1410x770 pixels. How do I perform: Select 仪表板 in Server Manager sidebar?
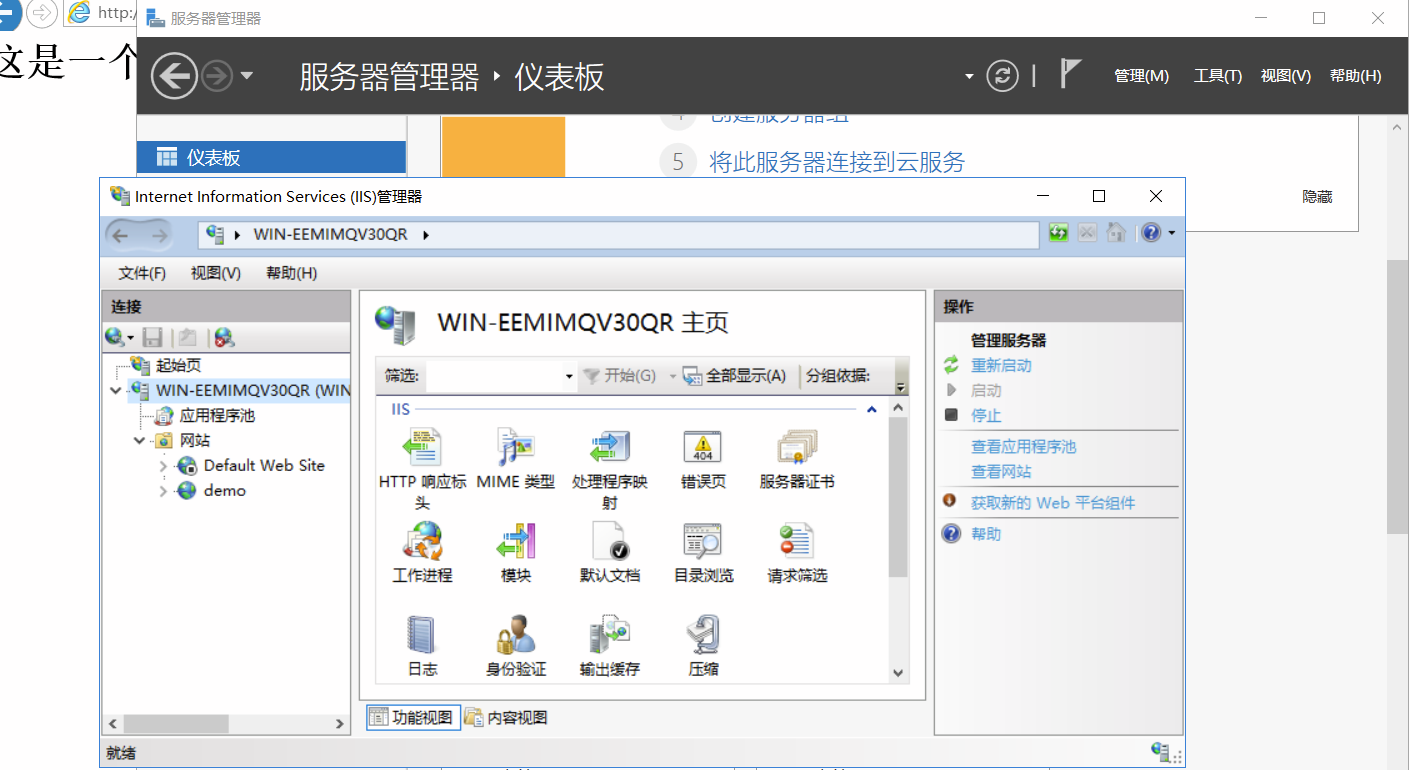coord(271,157)
